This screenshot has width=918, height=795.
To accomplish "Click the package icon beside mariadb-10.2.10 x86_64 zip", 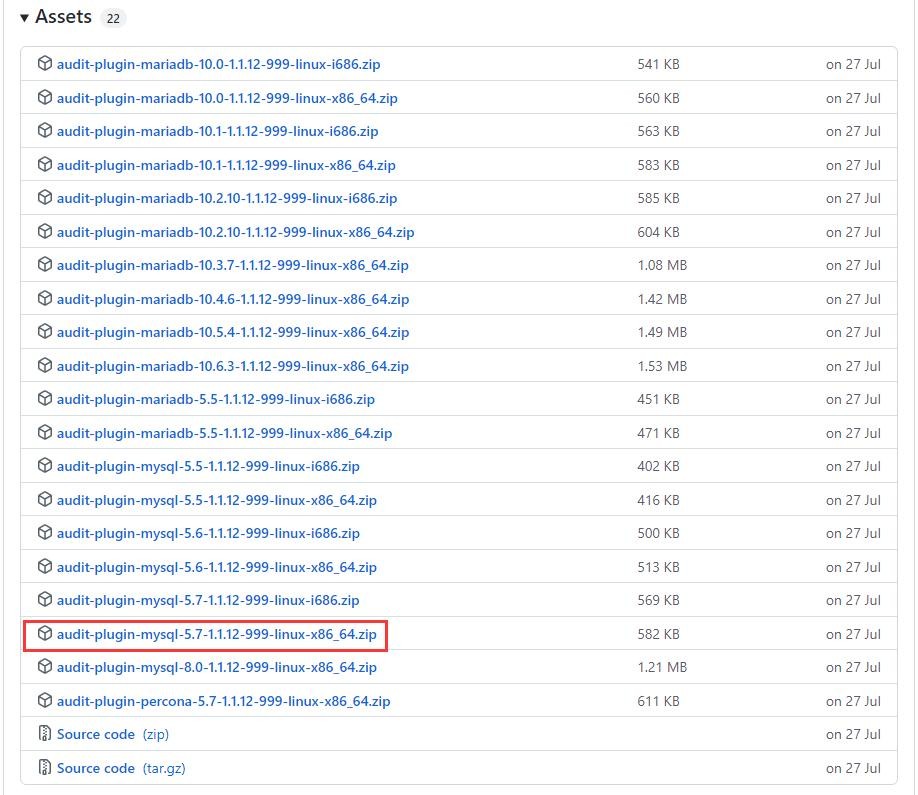I will pyautogui.click(x=45, y=231).
